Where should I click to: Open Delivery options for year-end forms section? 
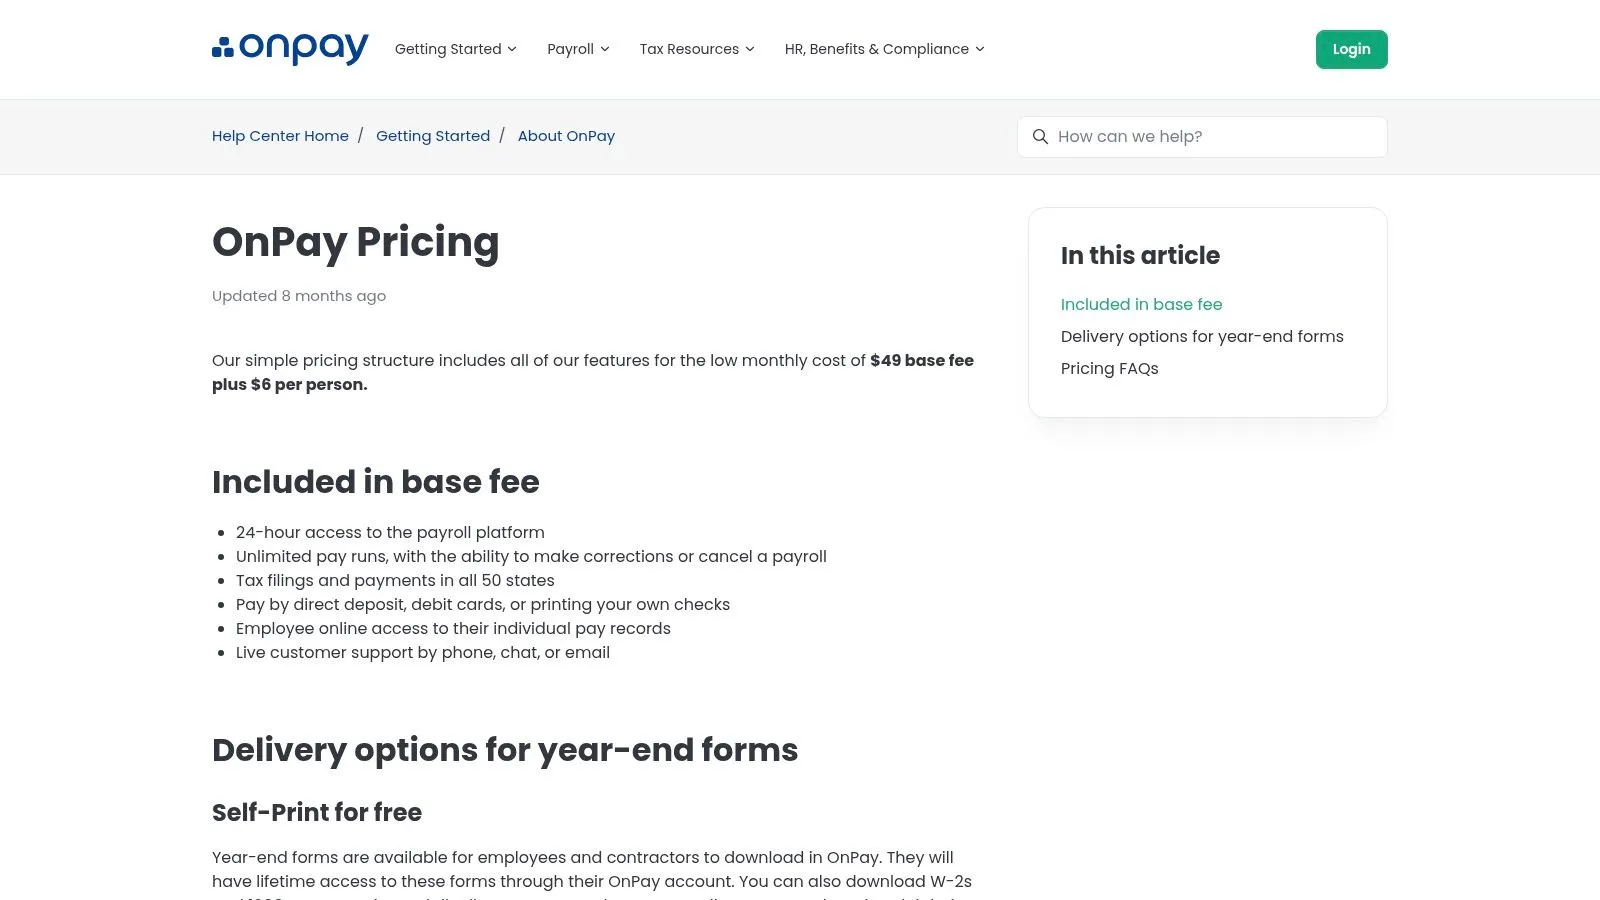(1202, 336)
